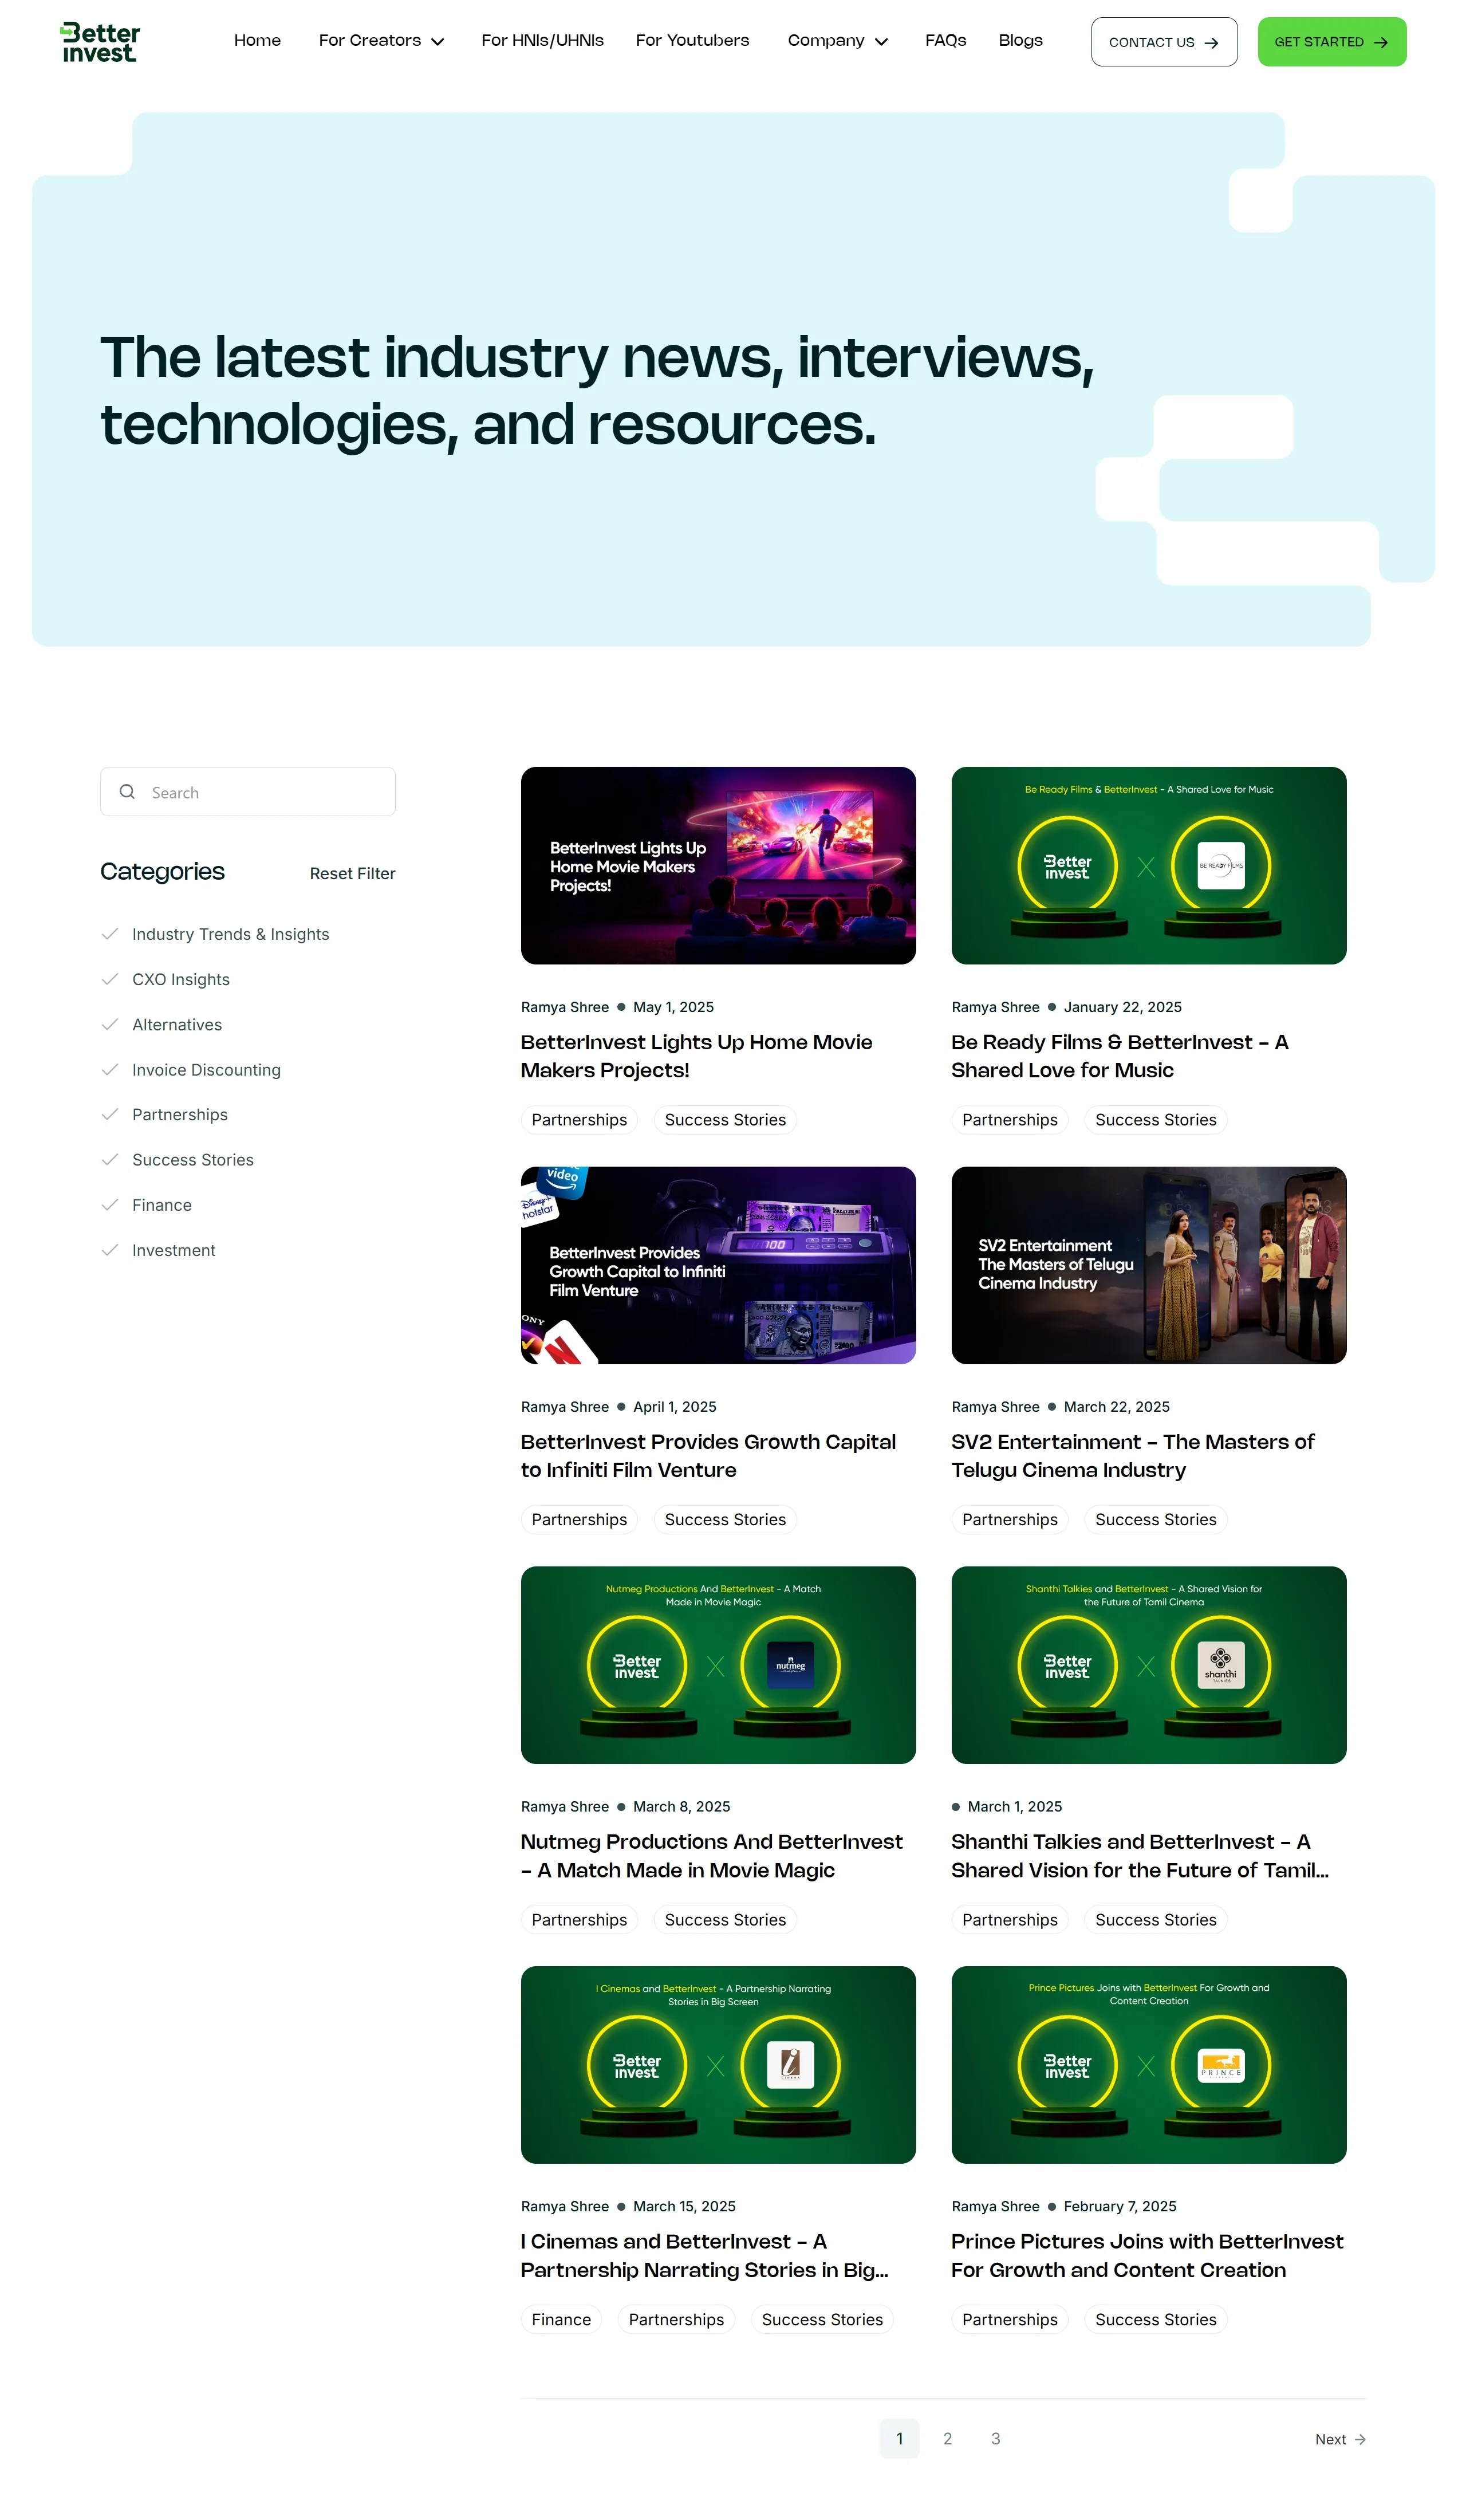The height and width of the screenshot is (2520, 1466).
Task: Click the search magnifier icon
Action: point(127,792)
